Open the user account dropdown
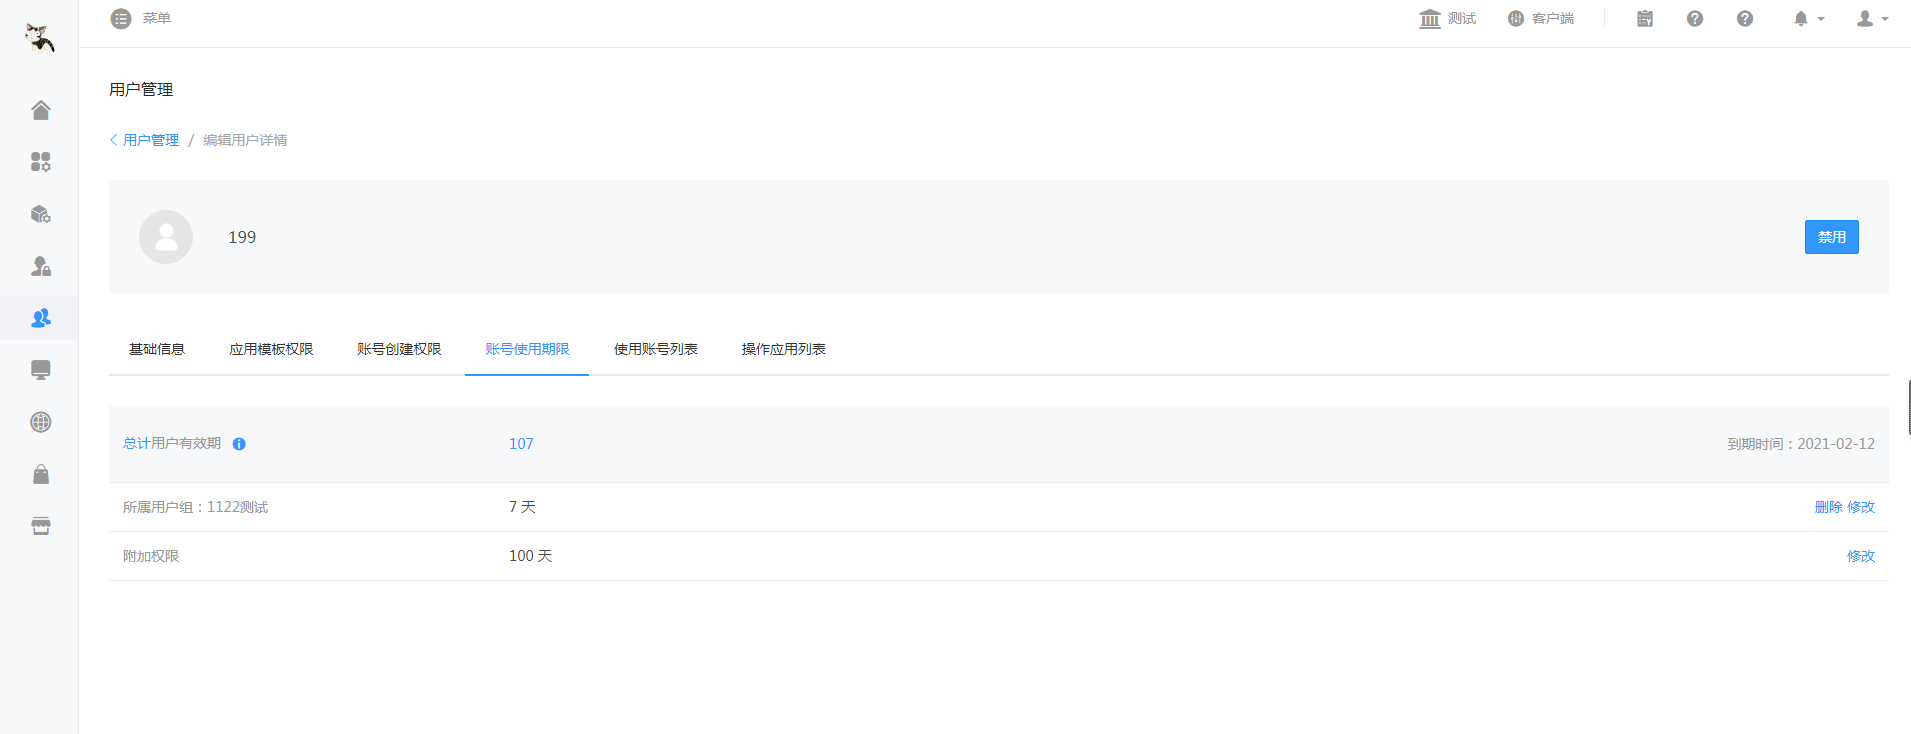The width and height of the screenshot is (1911, 734). coord(1872,19)
